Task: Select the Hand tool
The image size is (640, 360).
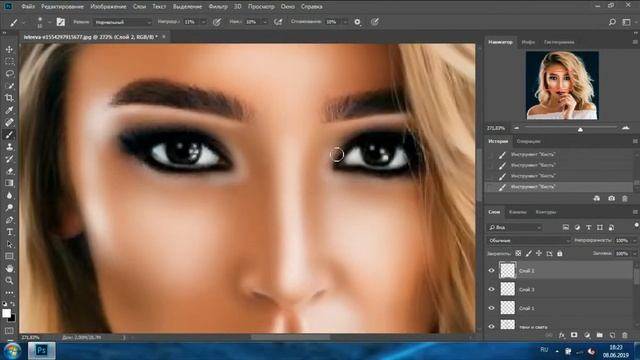Action: [9, 269]
